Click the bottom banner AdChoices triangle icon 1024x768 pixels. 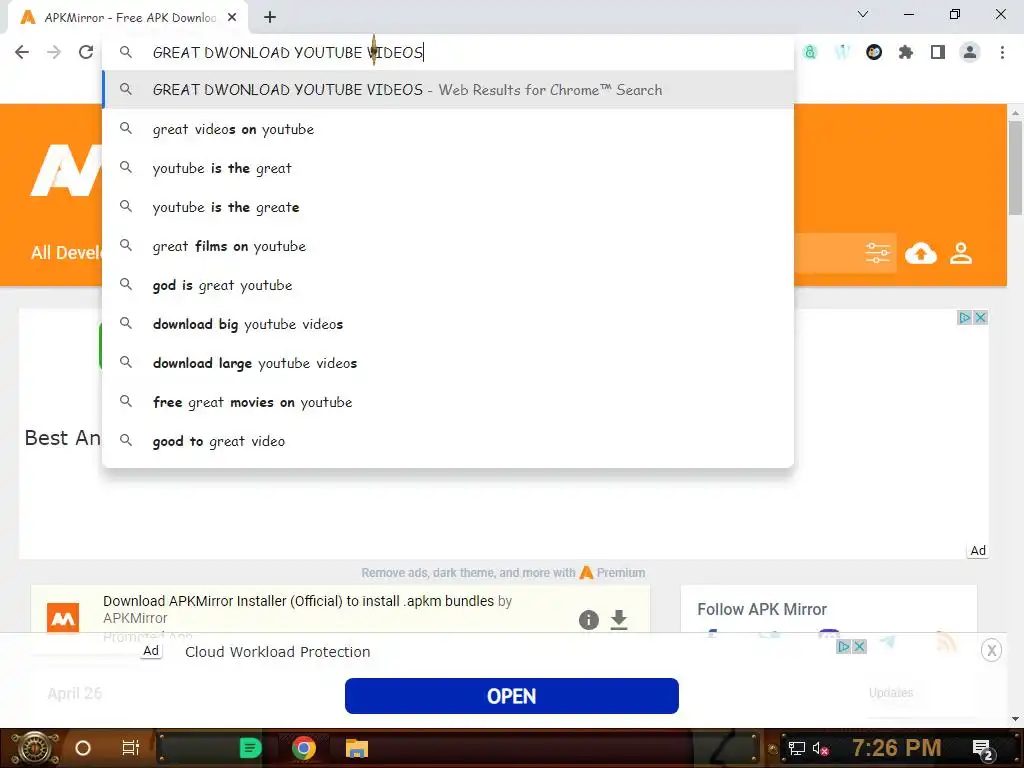click(844, 647)
